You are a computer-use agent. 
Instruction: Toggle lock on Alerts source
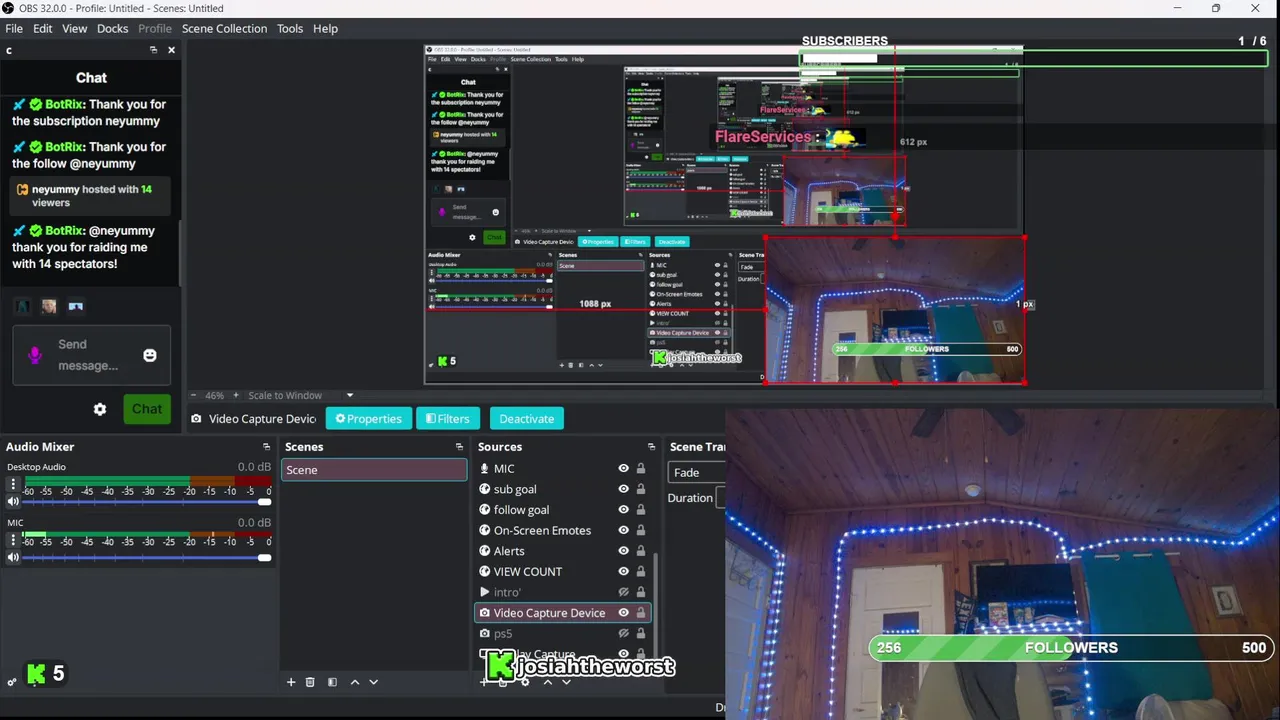click(641, 551)
